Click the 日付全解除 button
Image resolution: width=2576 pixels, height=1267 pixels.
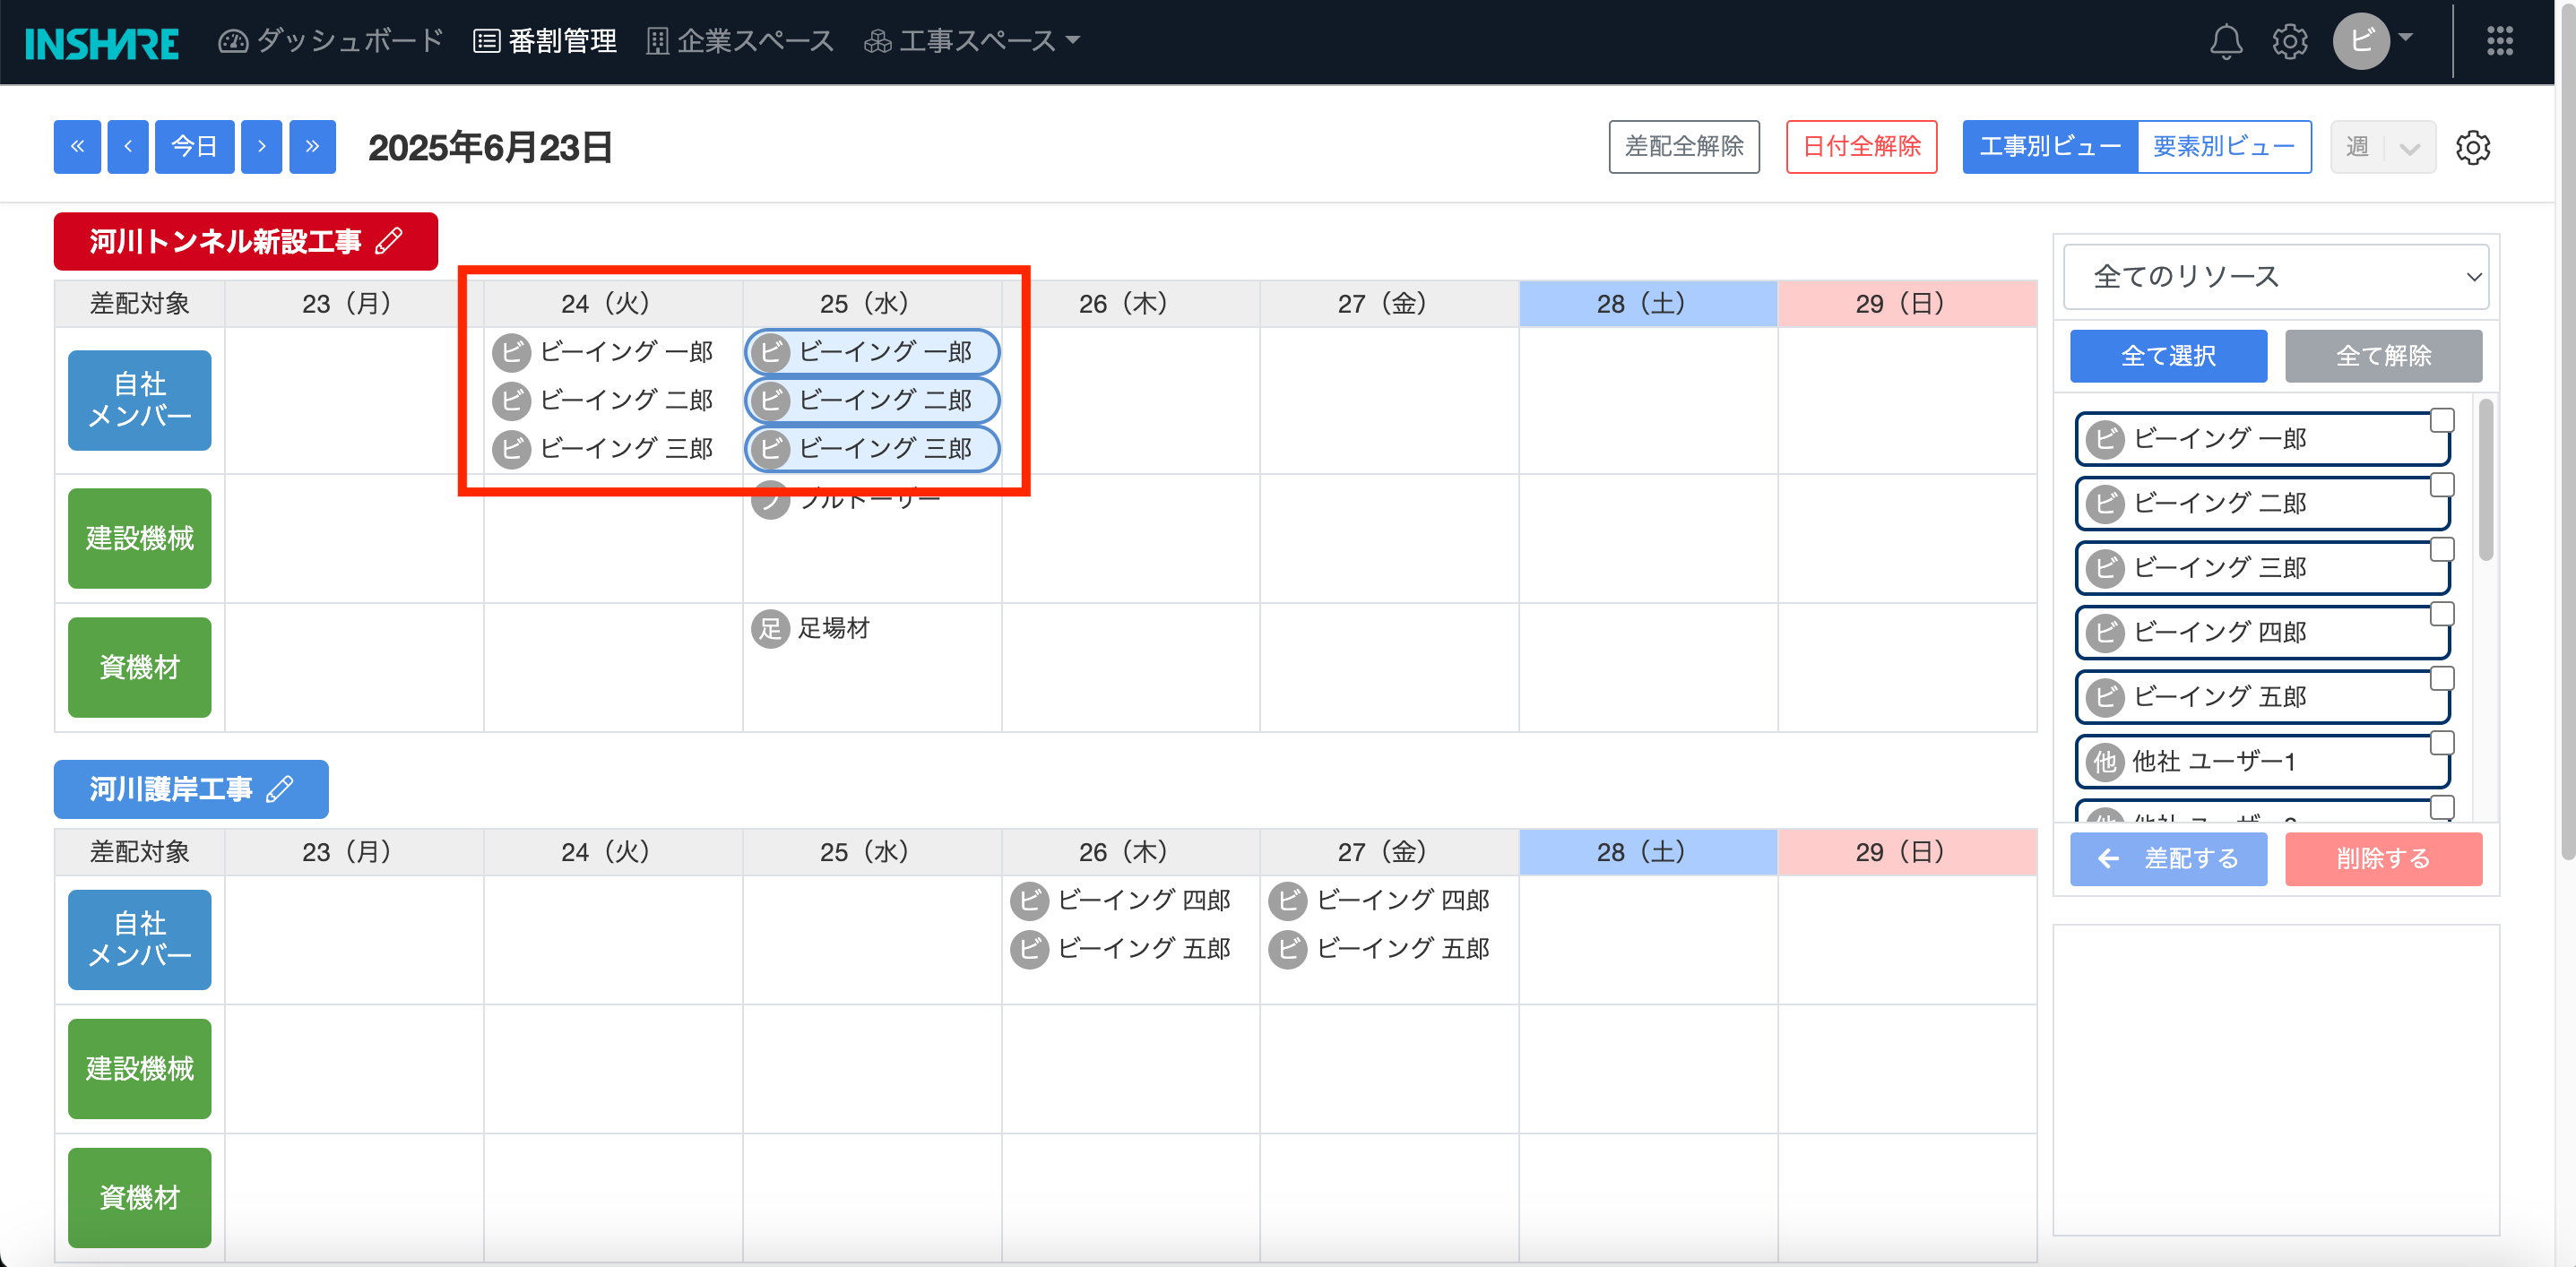pos(1861,147)
